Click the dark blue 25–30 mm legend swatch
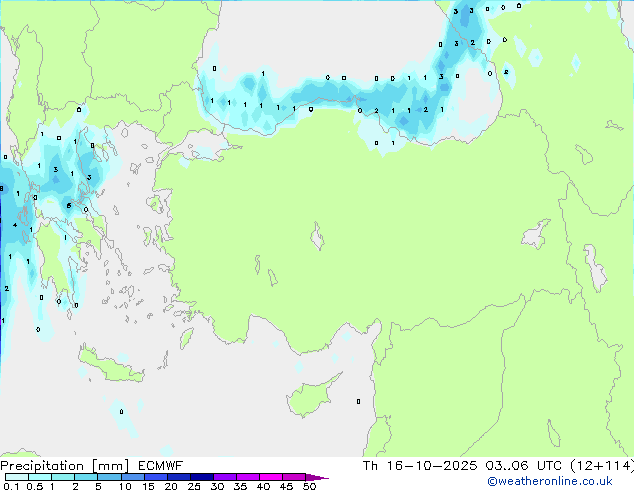 [x=202, y=477]
